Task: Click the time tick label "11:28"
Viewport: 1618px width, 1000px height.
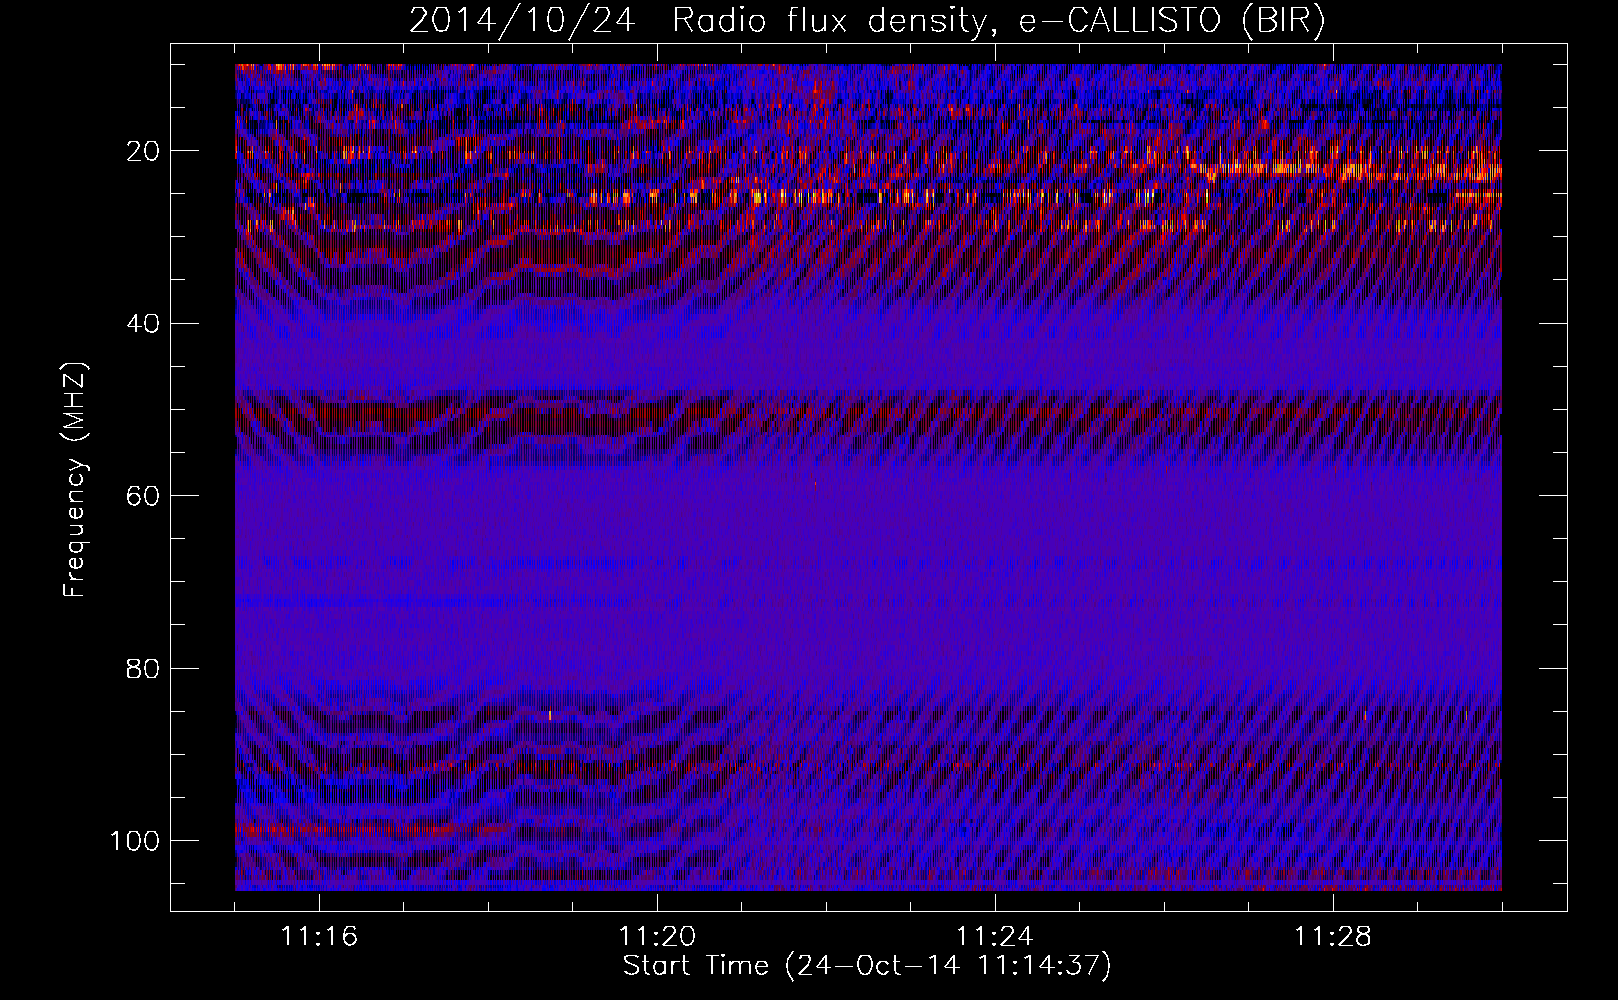Action: tap(1333, 937)
